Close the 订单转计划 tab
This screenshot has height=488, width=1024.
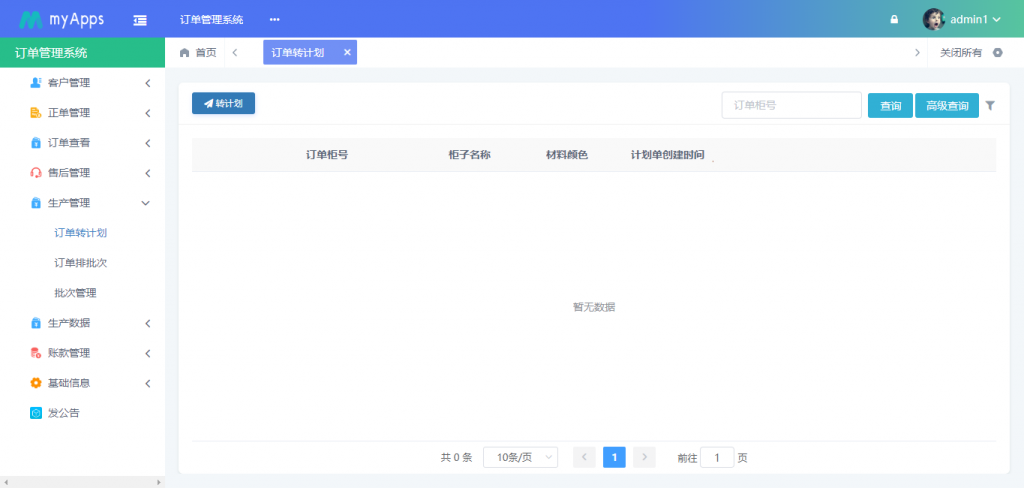[x=347, y=52]
